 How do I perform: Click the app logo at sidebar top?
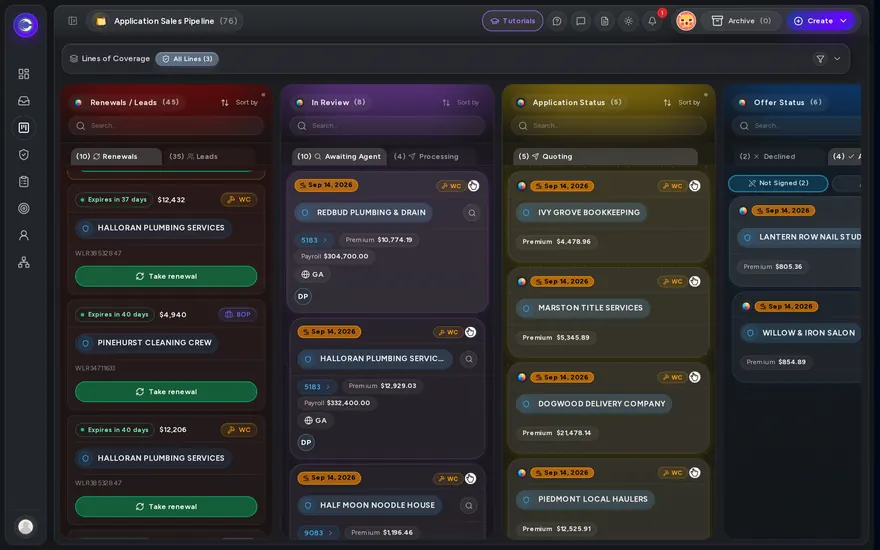tap(25, 25)
